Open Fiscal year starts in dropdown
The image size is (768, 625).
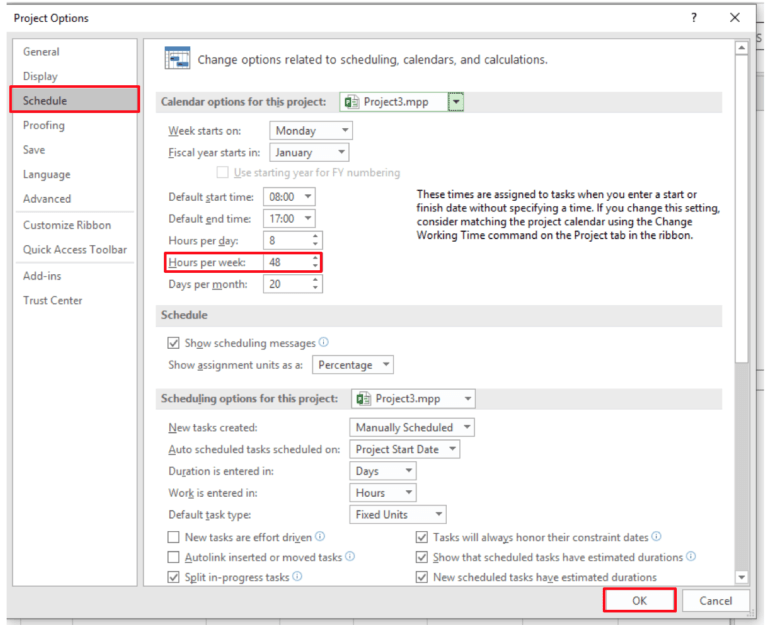coord(309,152)
